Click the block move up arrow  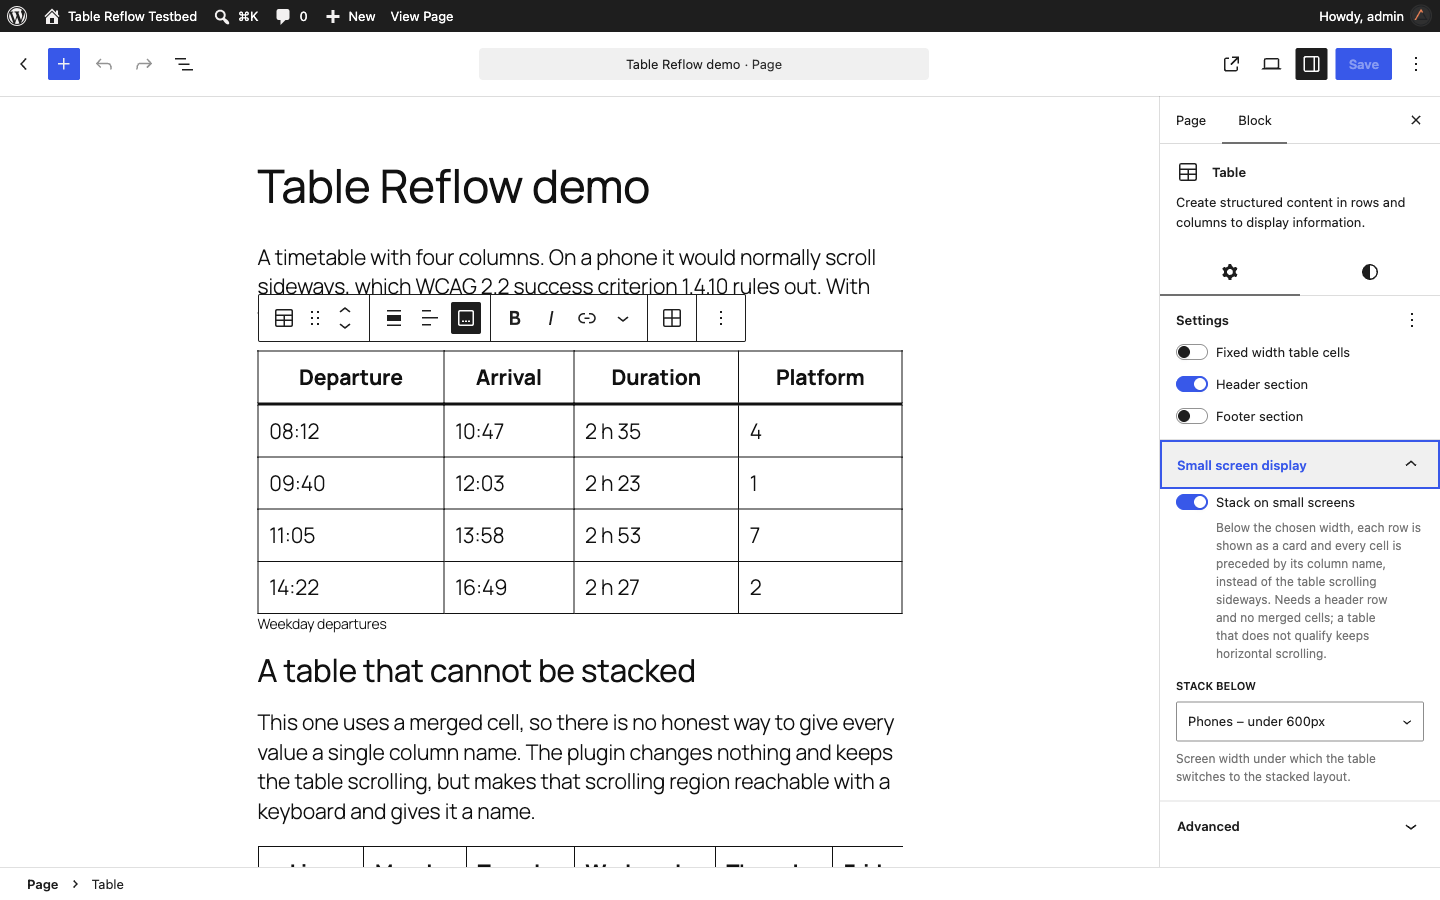click(x=345, y=310)
